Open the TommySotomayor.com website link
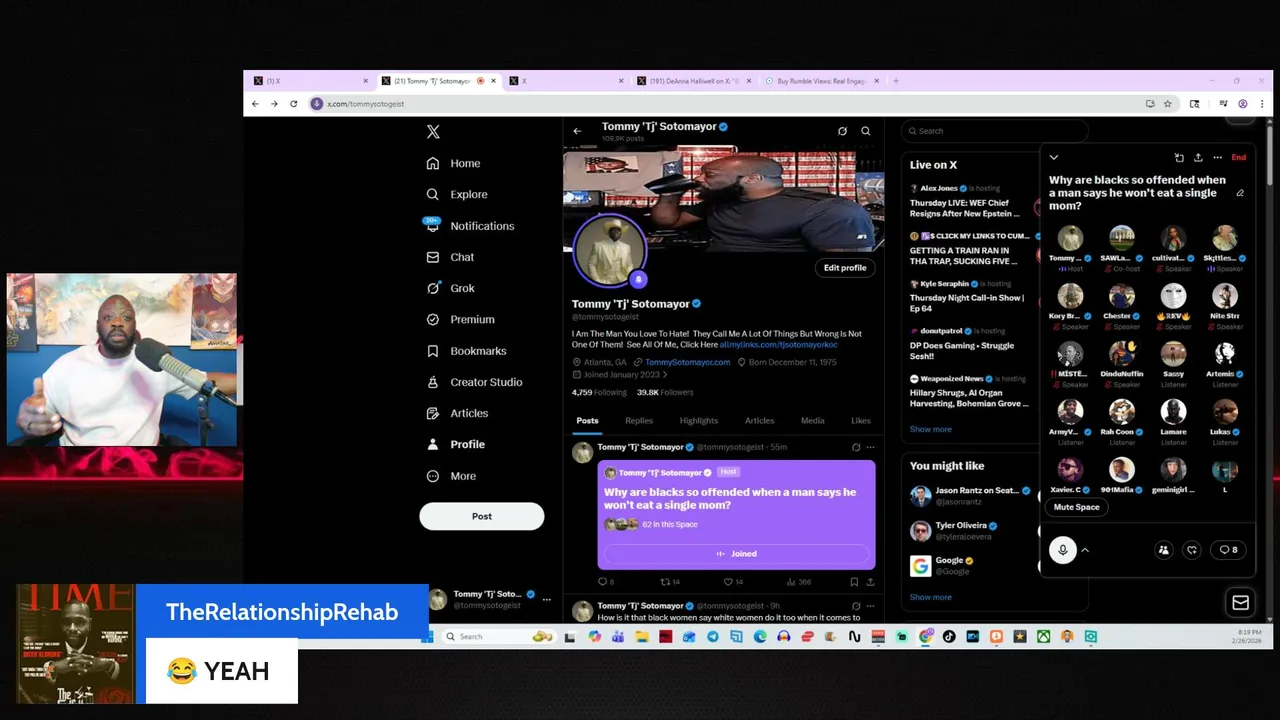This screenshot has width=1280, height=720. [688, 362]
